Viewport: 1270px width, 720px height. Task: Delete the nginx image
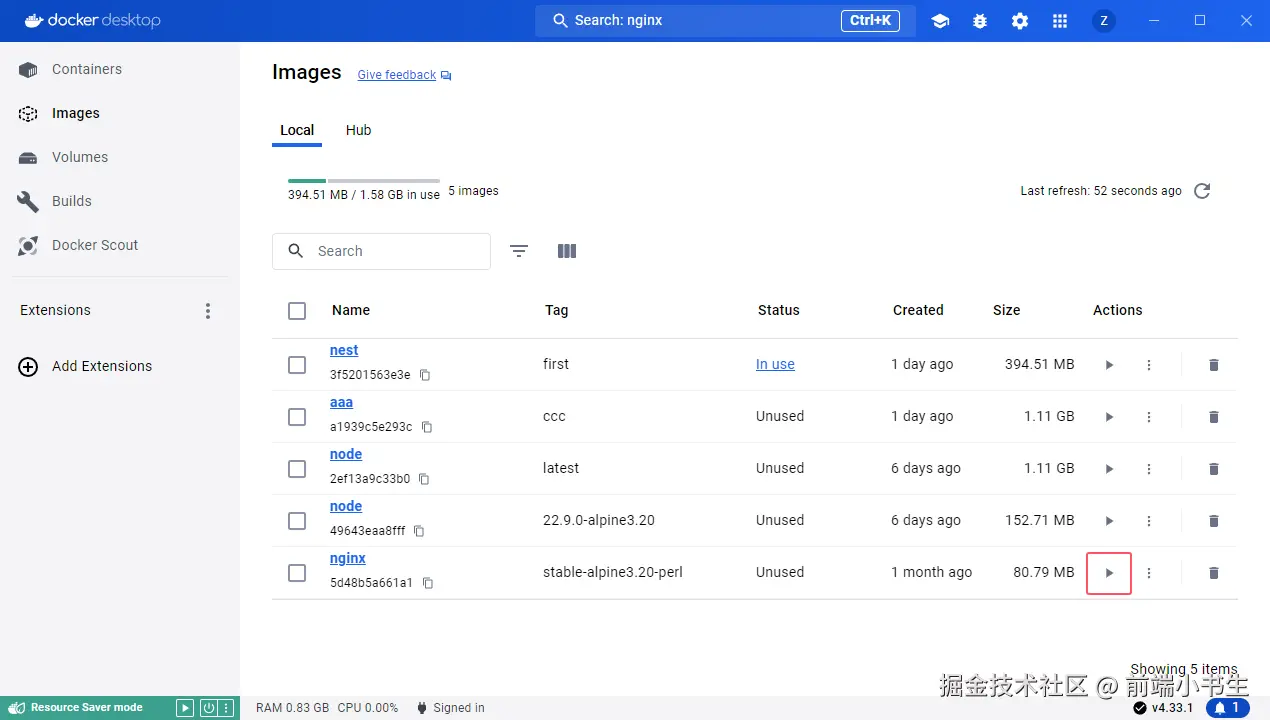pos(1214,573)
